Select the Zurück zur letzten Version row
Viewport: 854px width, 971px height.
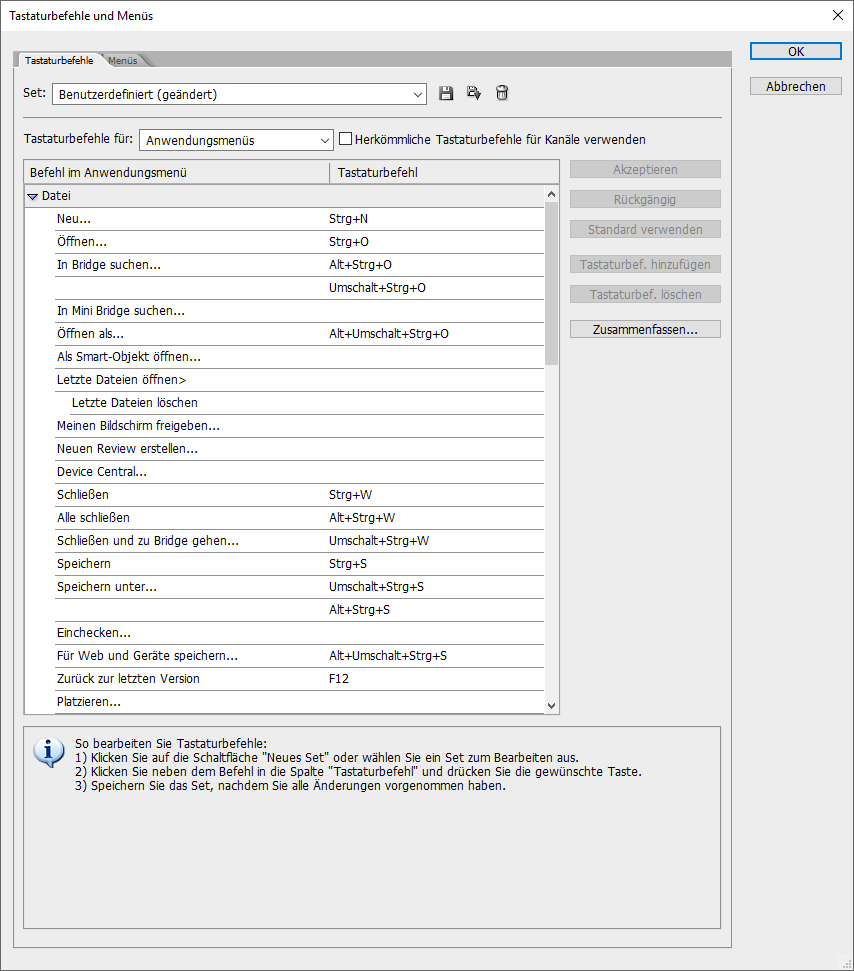128,679
